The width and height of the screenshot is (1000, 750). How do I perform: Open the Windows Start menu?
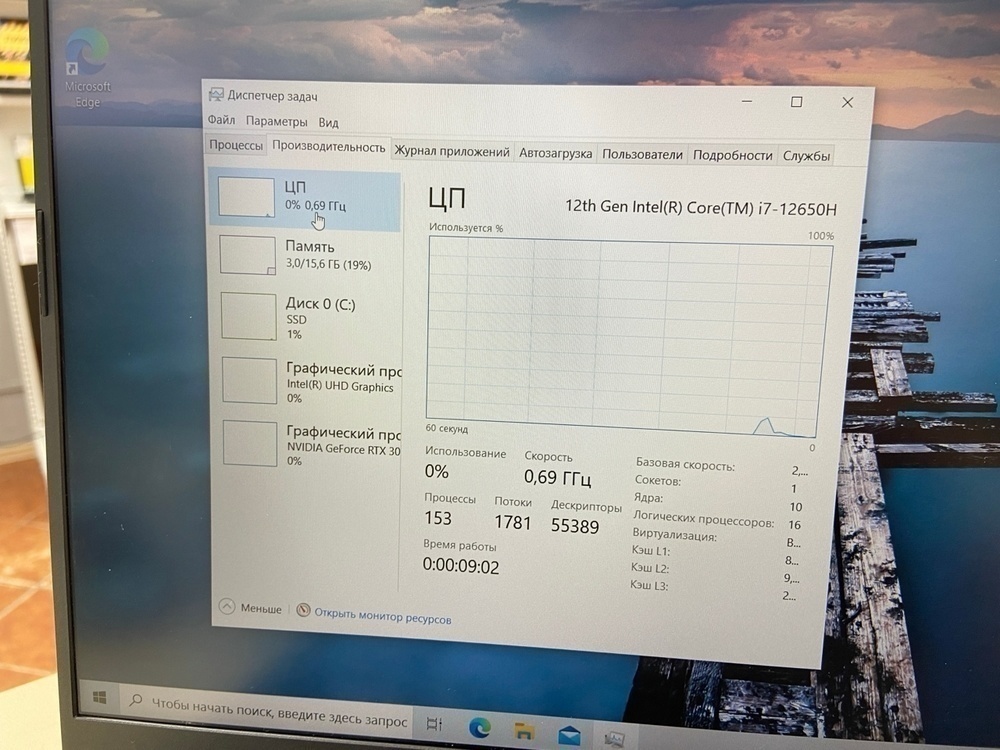(99, 697)
